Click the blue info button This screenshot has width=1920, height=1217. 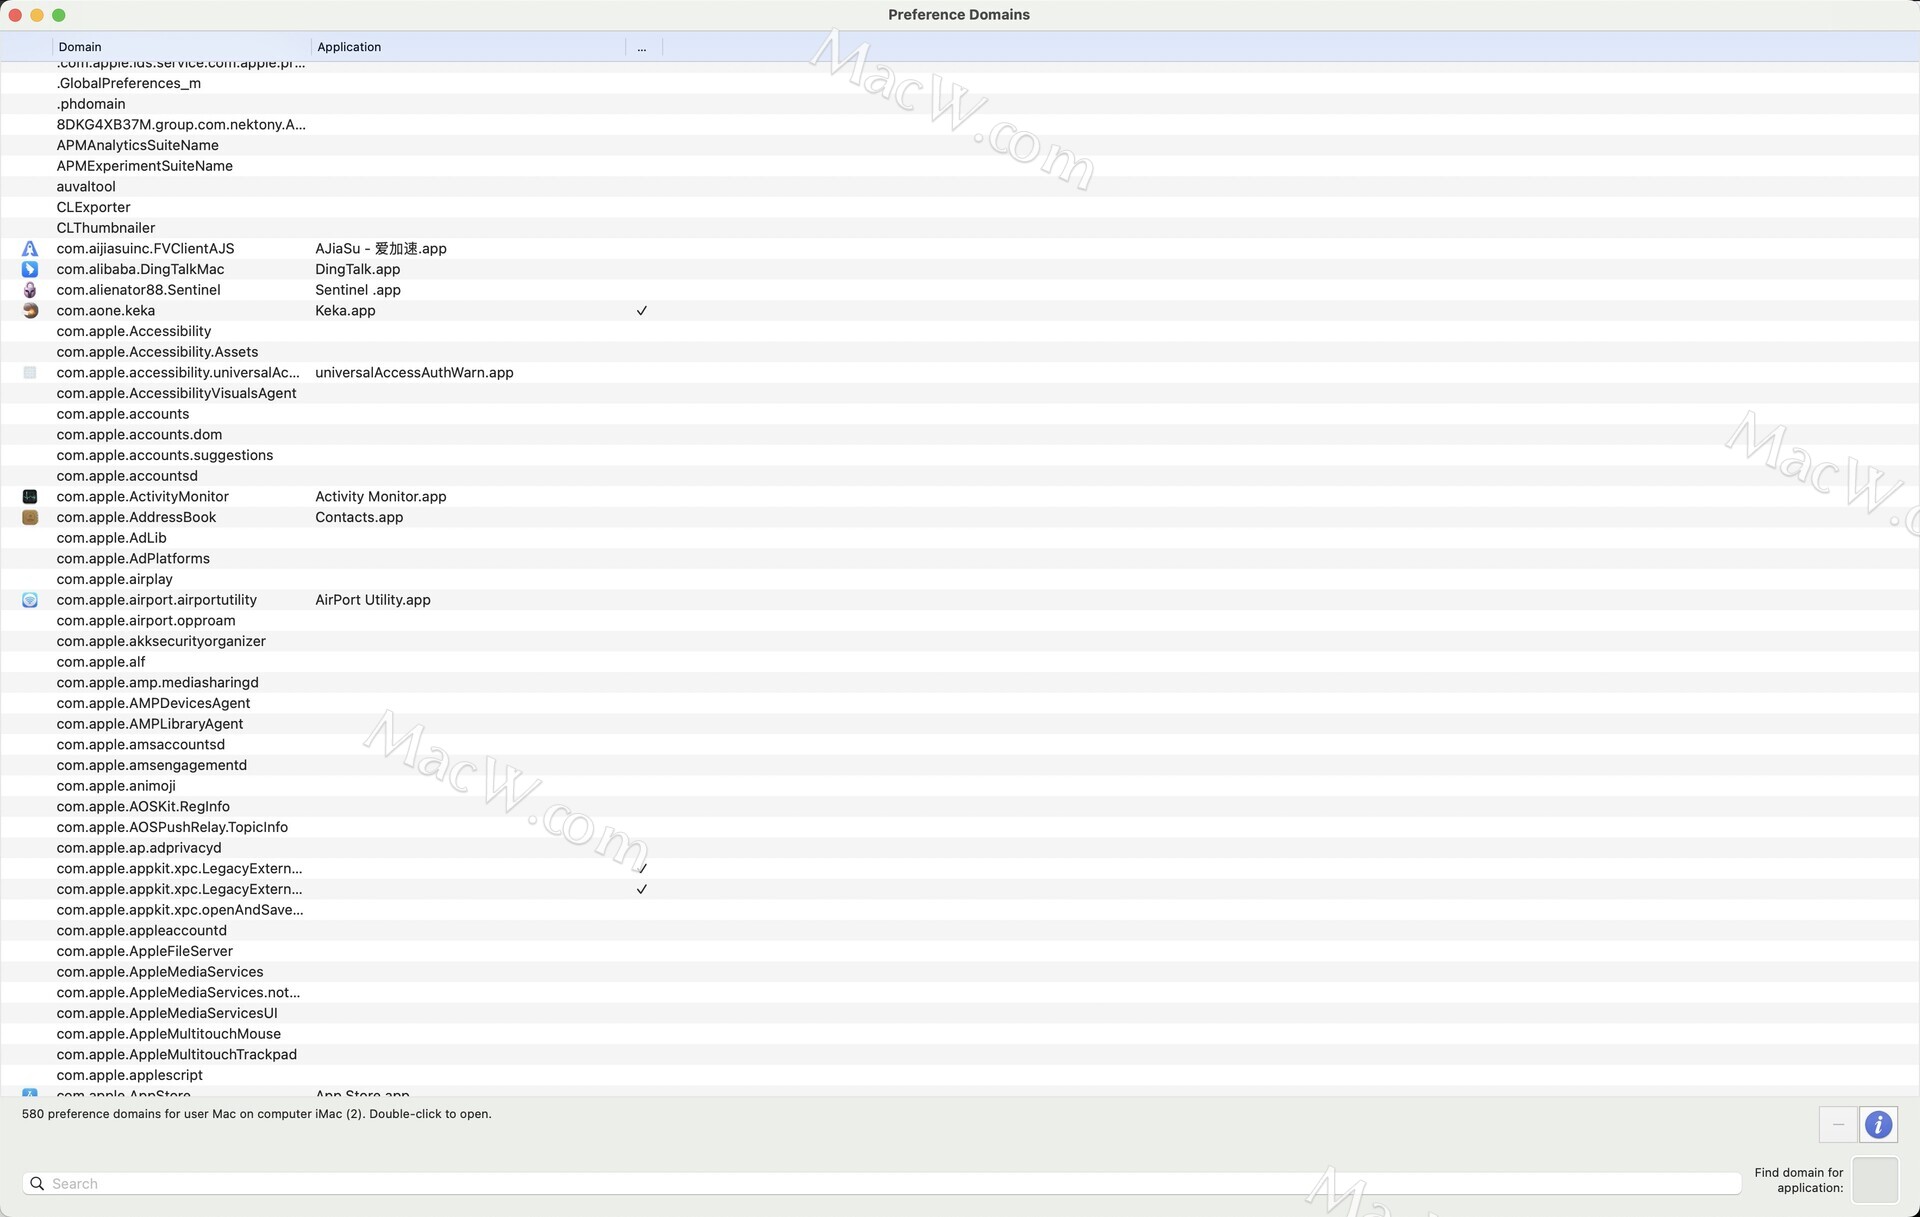click(x=1878, y=1125)
